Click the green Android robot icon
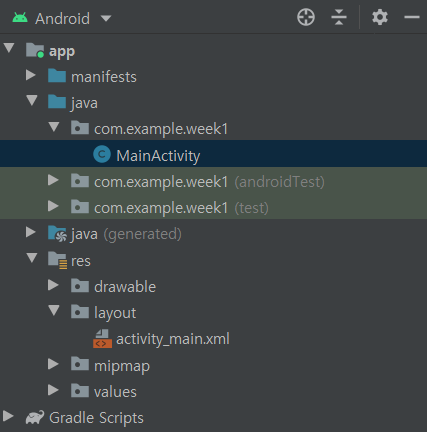 [x=20, y=18]
